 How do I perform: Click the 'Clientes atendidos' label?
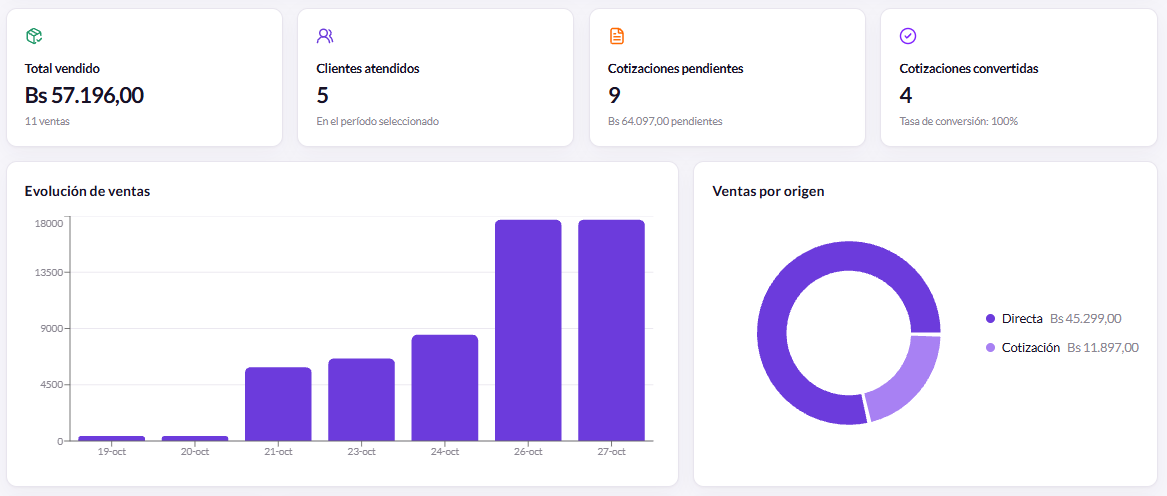click(x=368, y=69)
